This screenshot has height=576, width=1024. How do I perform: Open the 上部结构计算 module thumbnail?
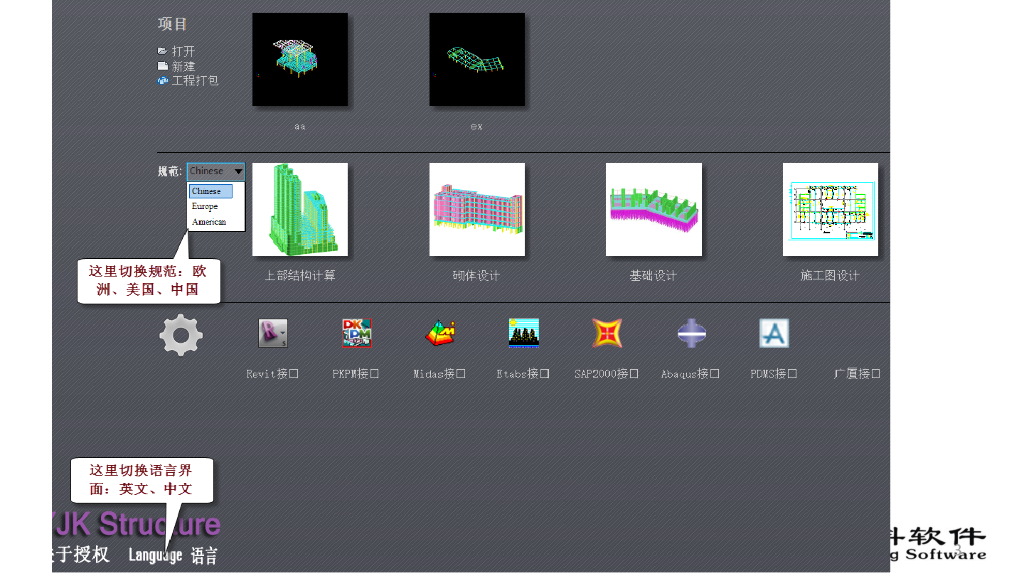(x=300, y=209)
